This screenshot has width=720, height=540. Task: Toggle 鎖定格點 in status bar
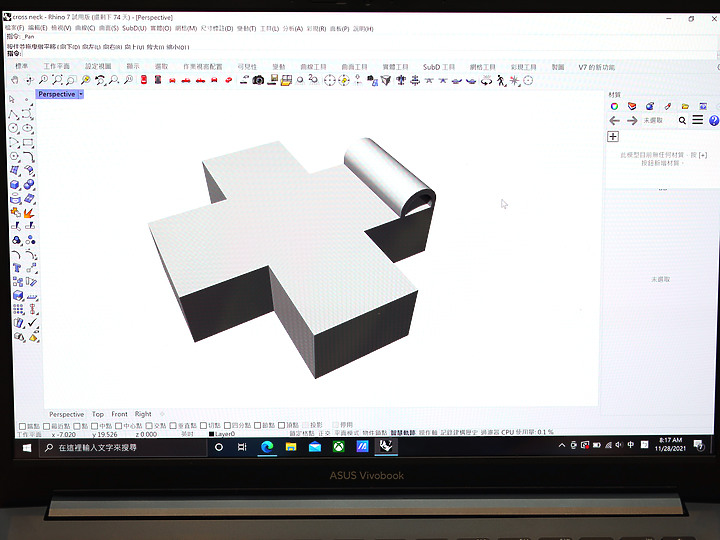pos(302,433)
